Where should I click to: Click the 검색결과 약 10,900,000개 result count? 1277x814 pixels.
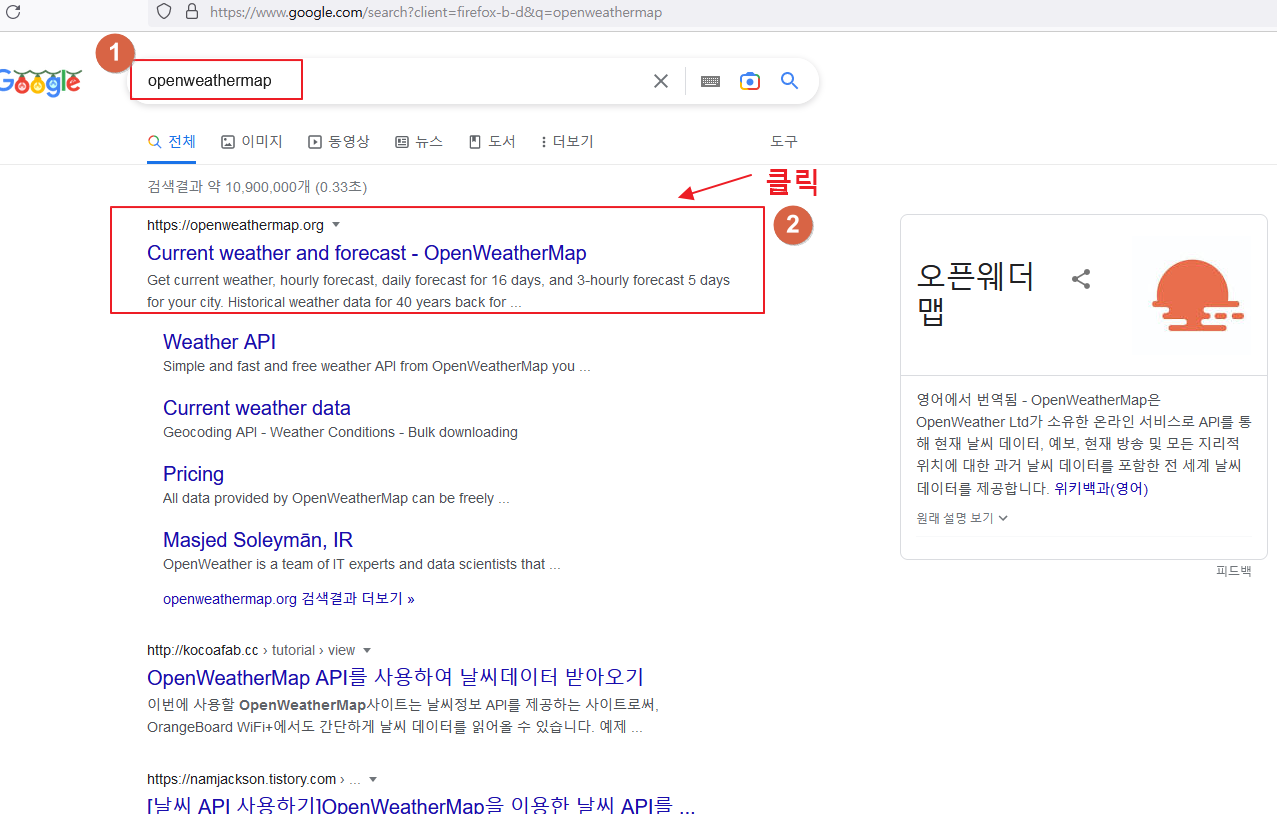click(x=257, y=187)
